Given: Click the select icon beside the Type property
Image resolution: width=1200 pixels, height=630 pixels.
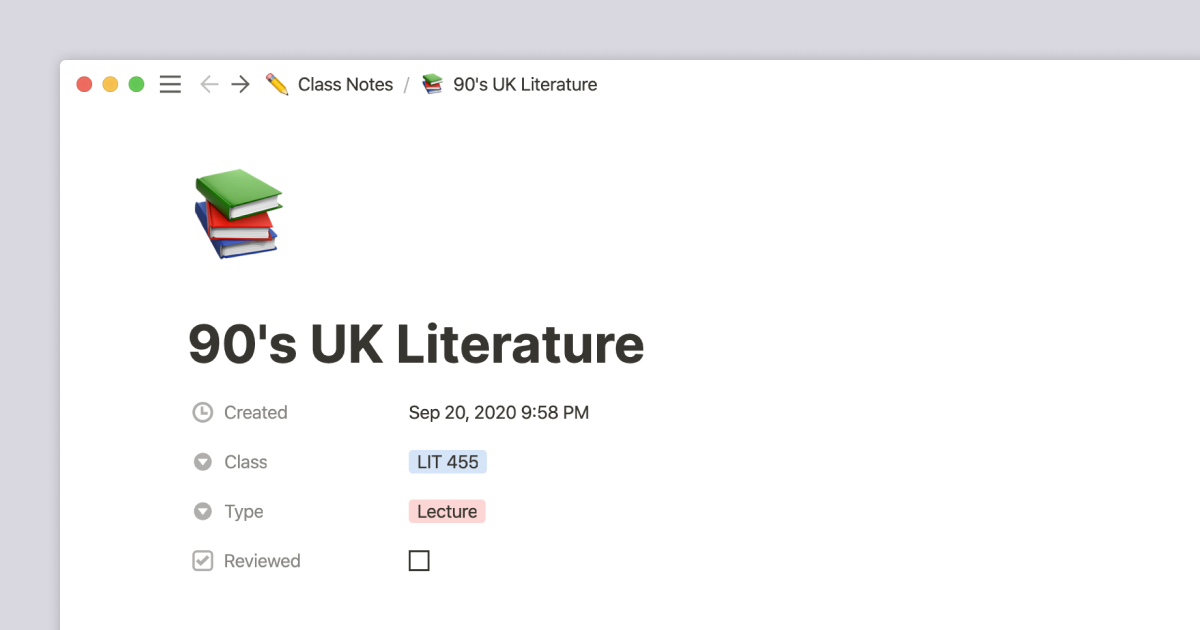Looking at the screenshot, I should click(x=202, y=511).
